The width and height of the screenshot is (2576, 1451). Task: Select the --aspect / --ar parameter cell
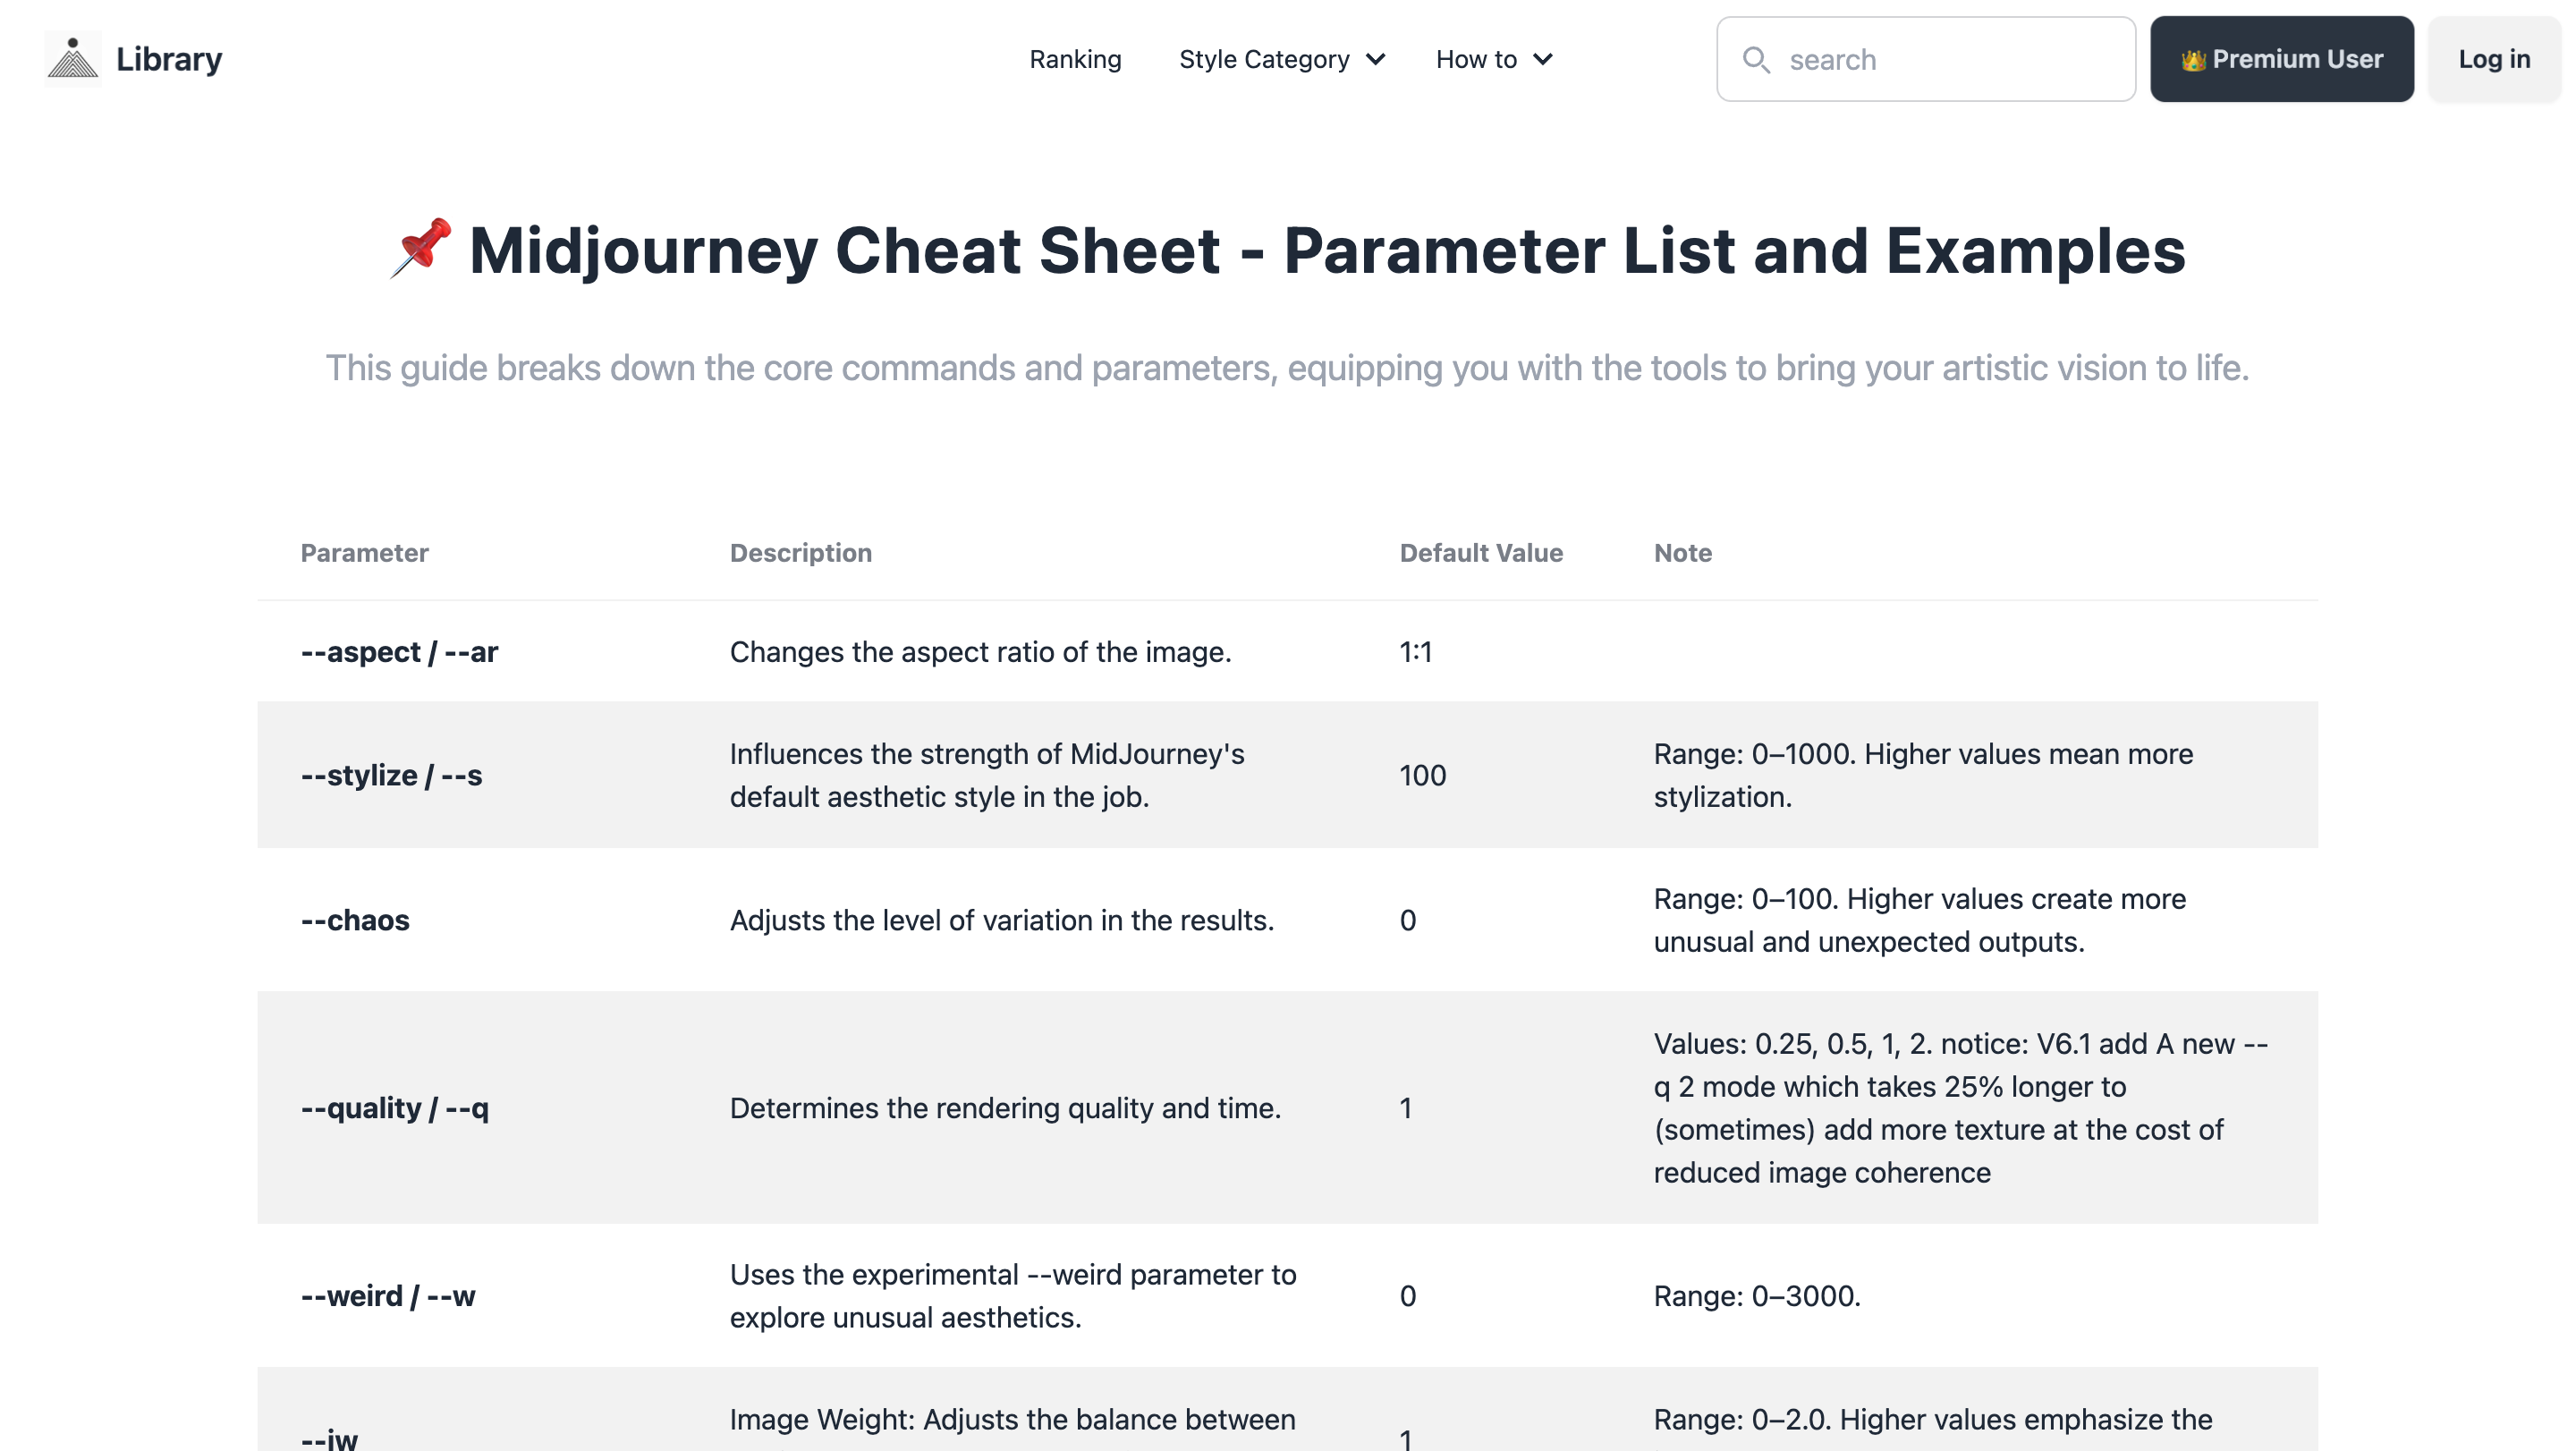pos(399,652)
